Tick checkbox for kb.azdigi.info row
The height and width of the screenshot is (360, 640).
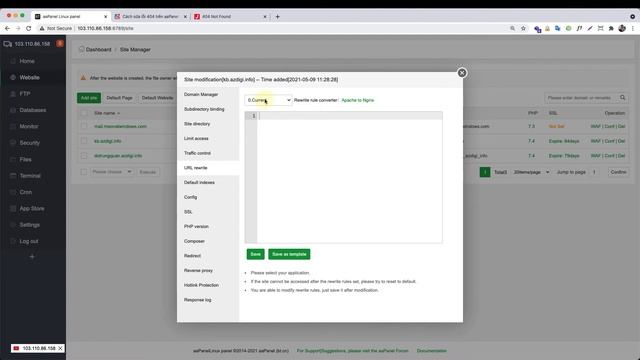point(84,141)
